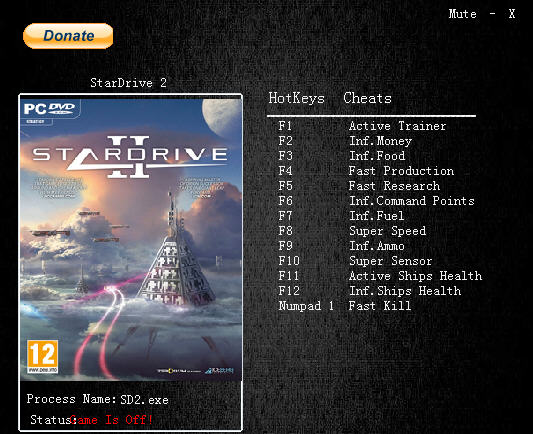This screenshot has width=533, height=434.
Task: Close the trainer using the X
Action: [512, 14]
